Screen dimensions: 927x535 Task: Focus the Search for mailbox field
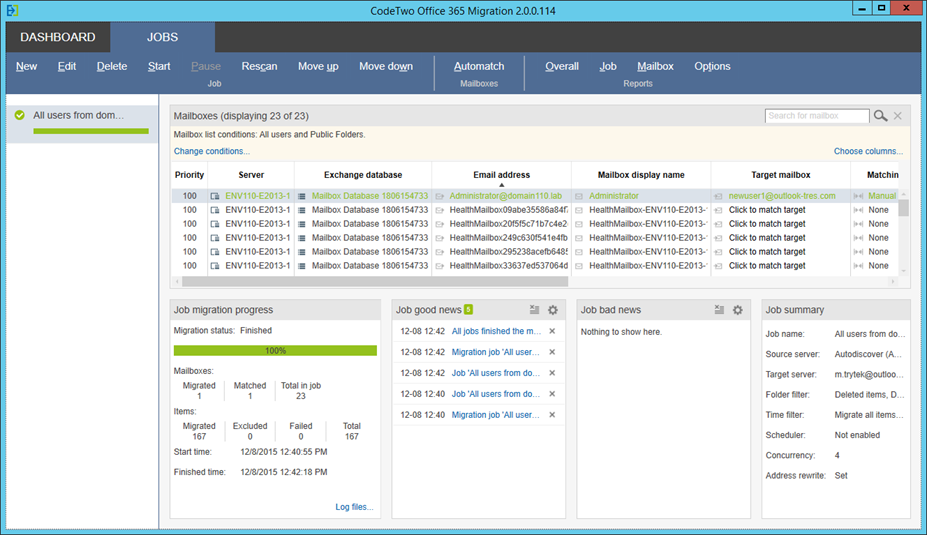816,116
